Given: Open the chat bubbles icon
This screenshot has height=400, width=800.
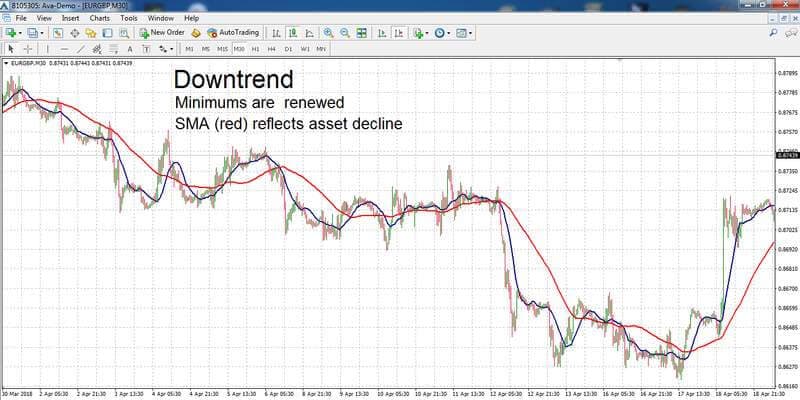Looking at the screenshot, I should [x=790, y=33].
